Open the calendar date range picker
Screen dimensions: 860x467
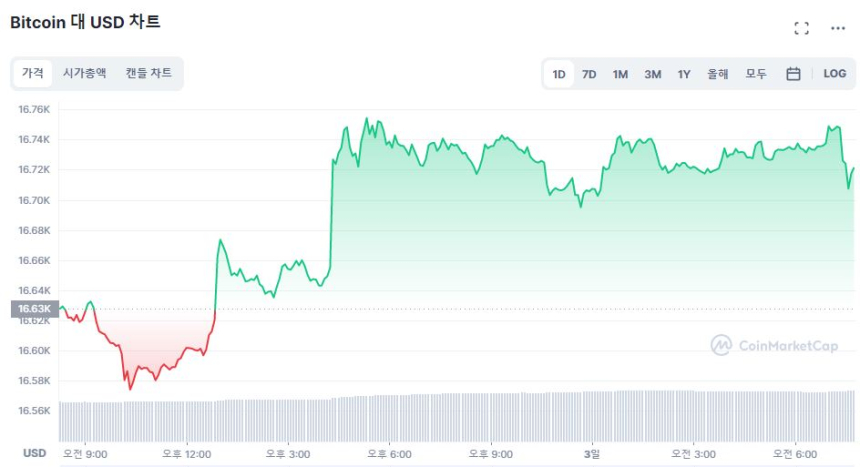(793, 74)
